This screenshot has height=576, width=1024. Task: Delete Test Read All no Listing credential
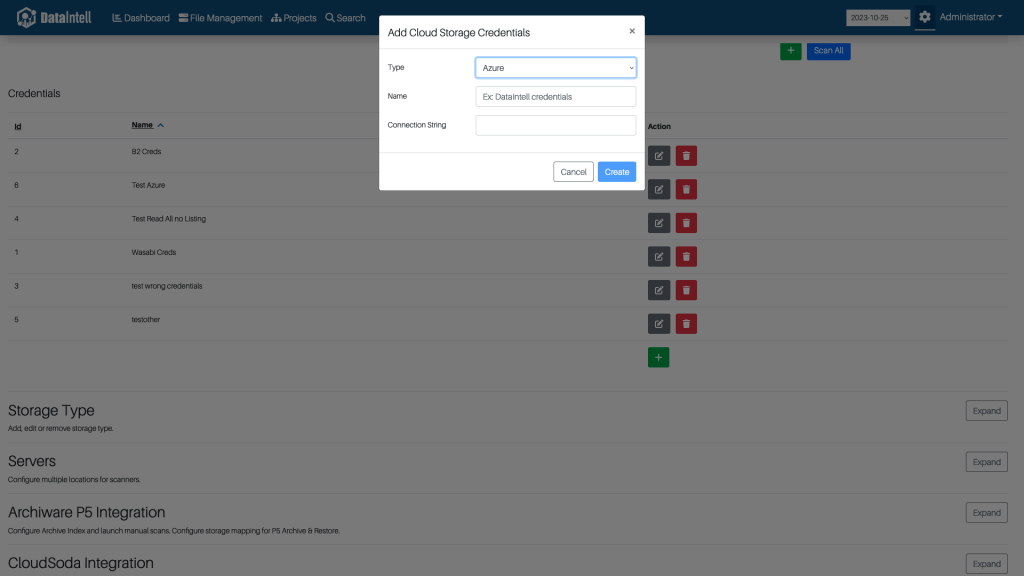point(686,223)
